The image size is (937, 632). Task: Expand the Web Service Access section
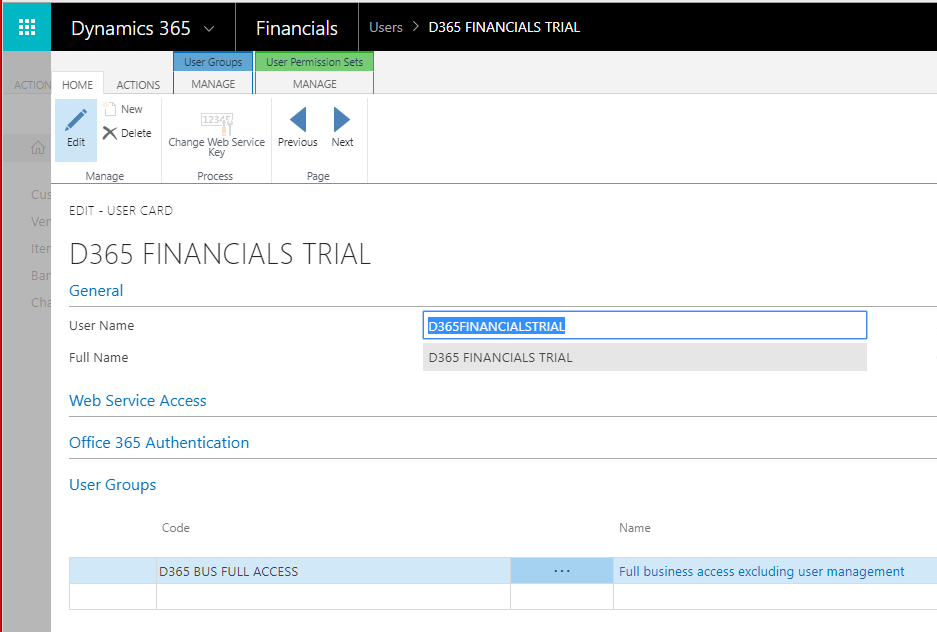[137, 401]
